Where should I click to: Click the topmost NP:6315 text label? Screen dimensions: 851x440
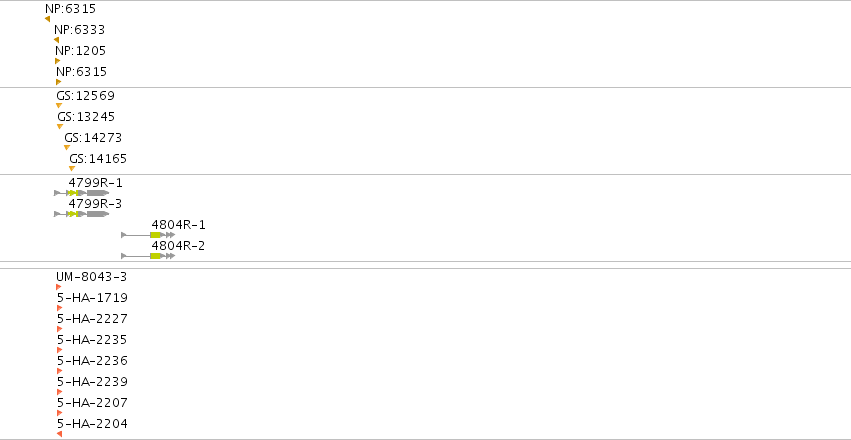pos(71,9)
